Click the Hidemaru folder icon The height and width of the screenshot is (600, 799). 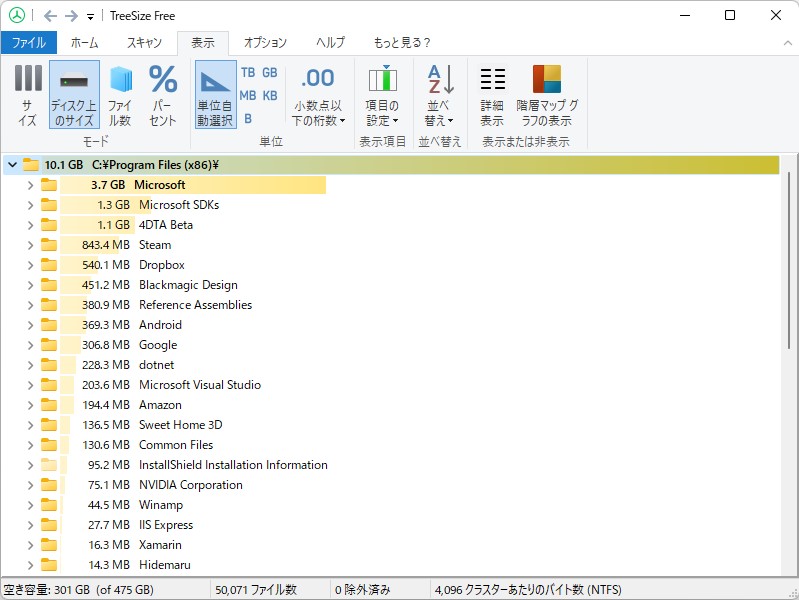(x=49, y=565)
